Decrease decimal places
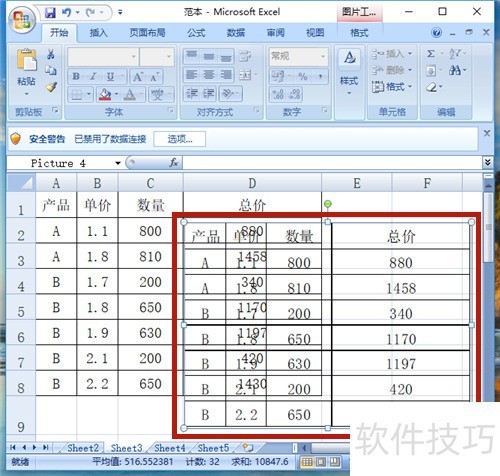 (x=294, y=95)
